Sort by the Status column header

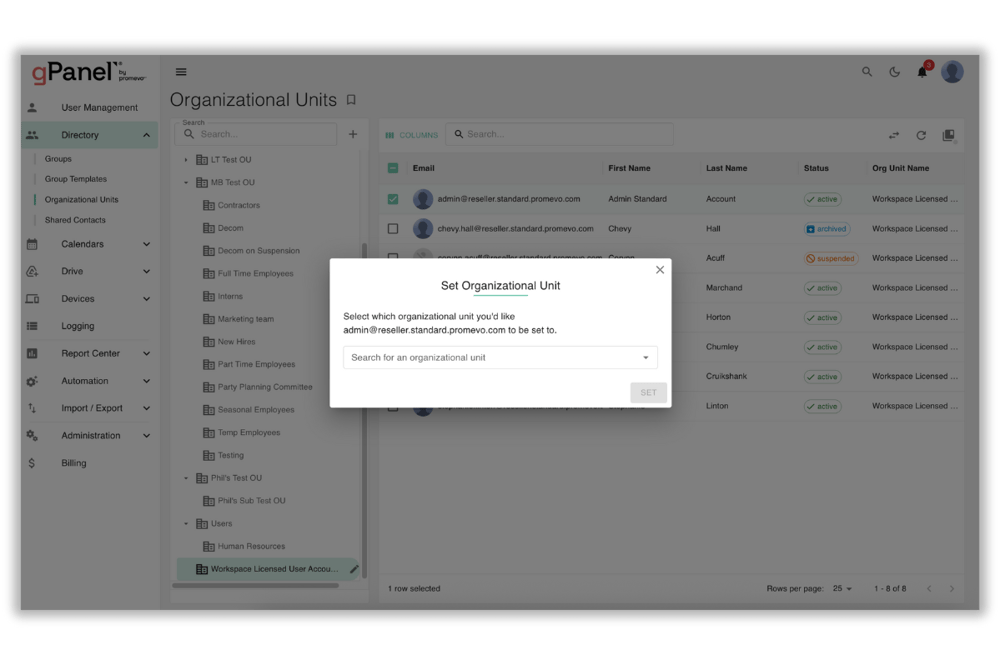[x=816, y=168]
